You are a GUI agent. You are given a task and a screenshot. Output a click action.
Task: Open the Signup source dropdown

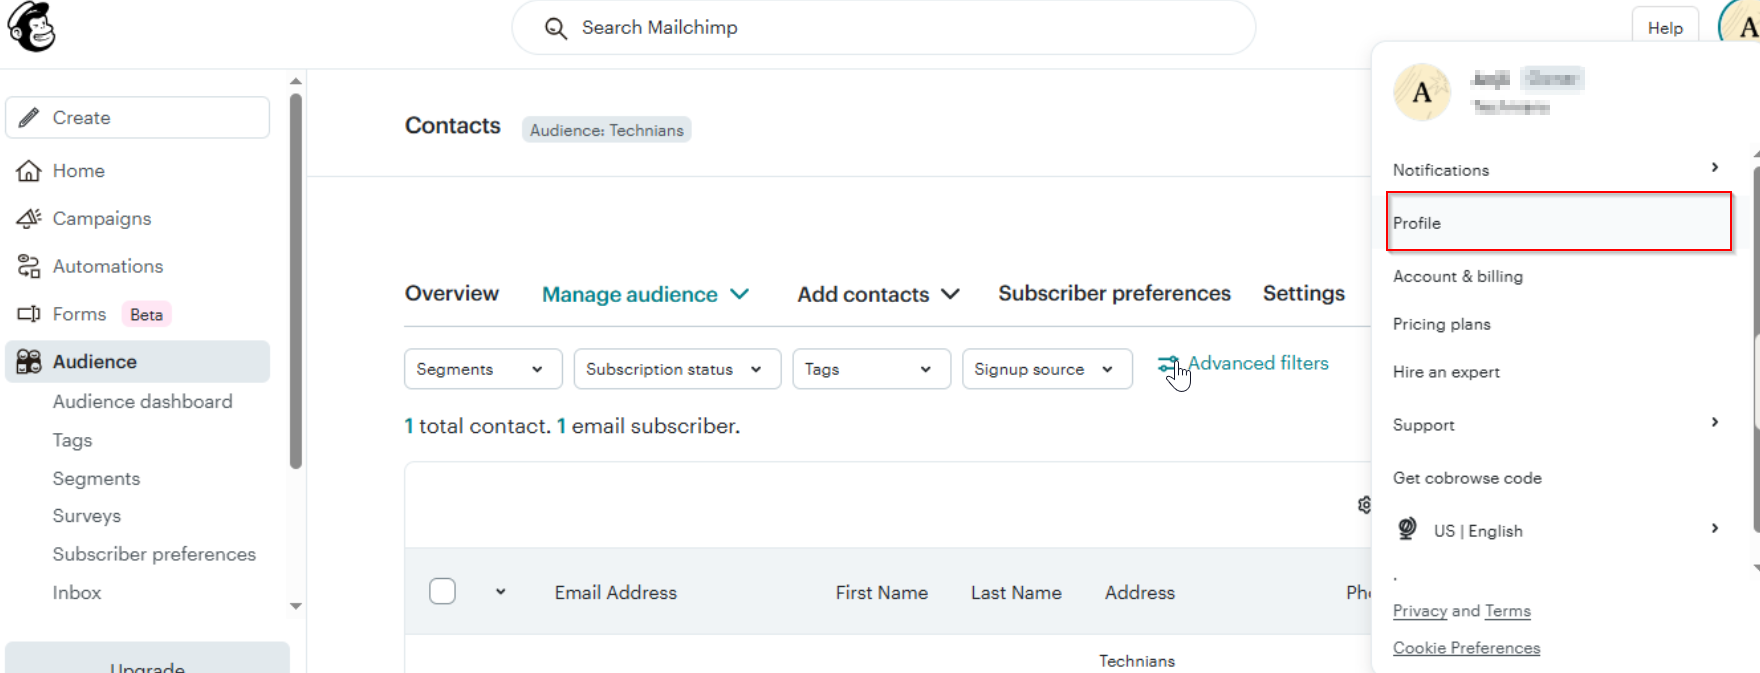pyautogui.click(x=1047, y=369)
